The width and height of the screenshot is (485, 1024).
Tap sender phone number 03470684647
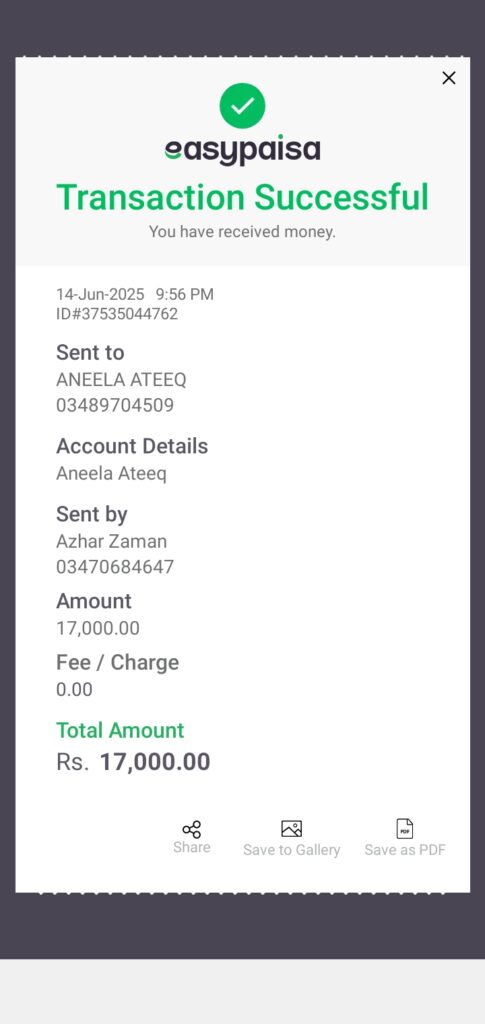(115, 567)
